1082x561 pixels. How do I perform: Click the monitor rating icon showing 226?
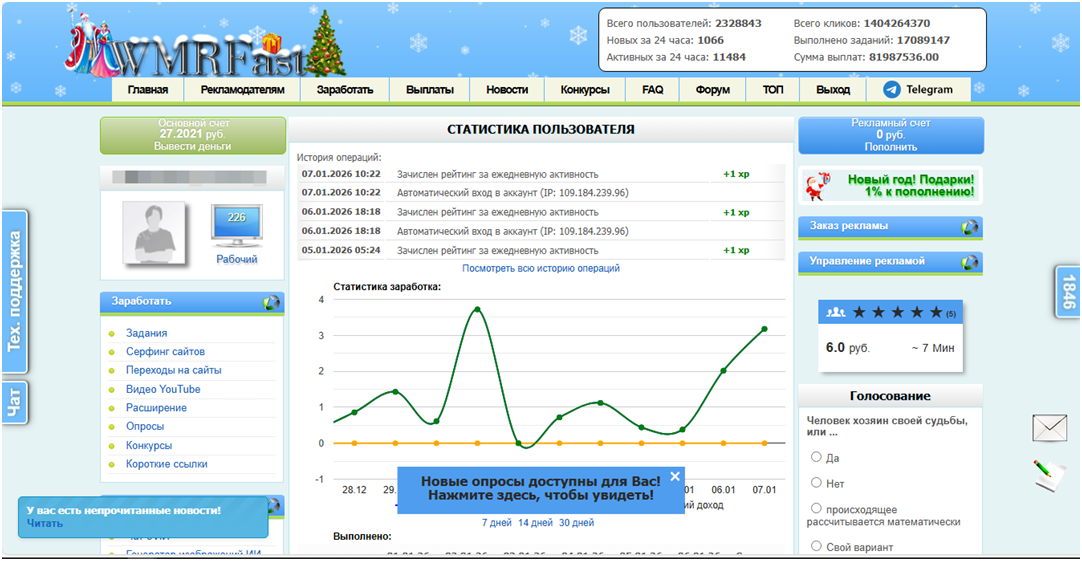pos(237,226)
